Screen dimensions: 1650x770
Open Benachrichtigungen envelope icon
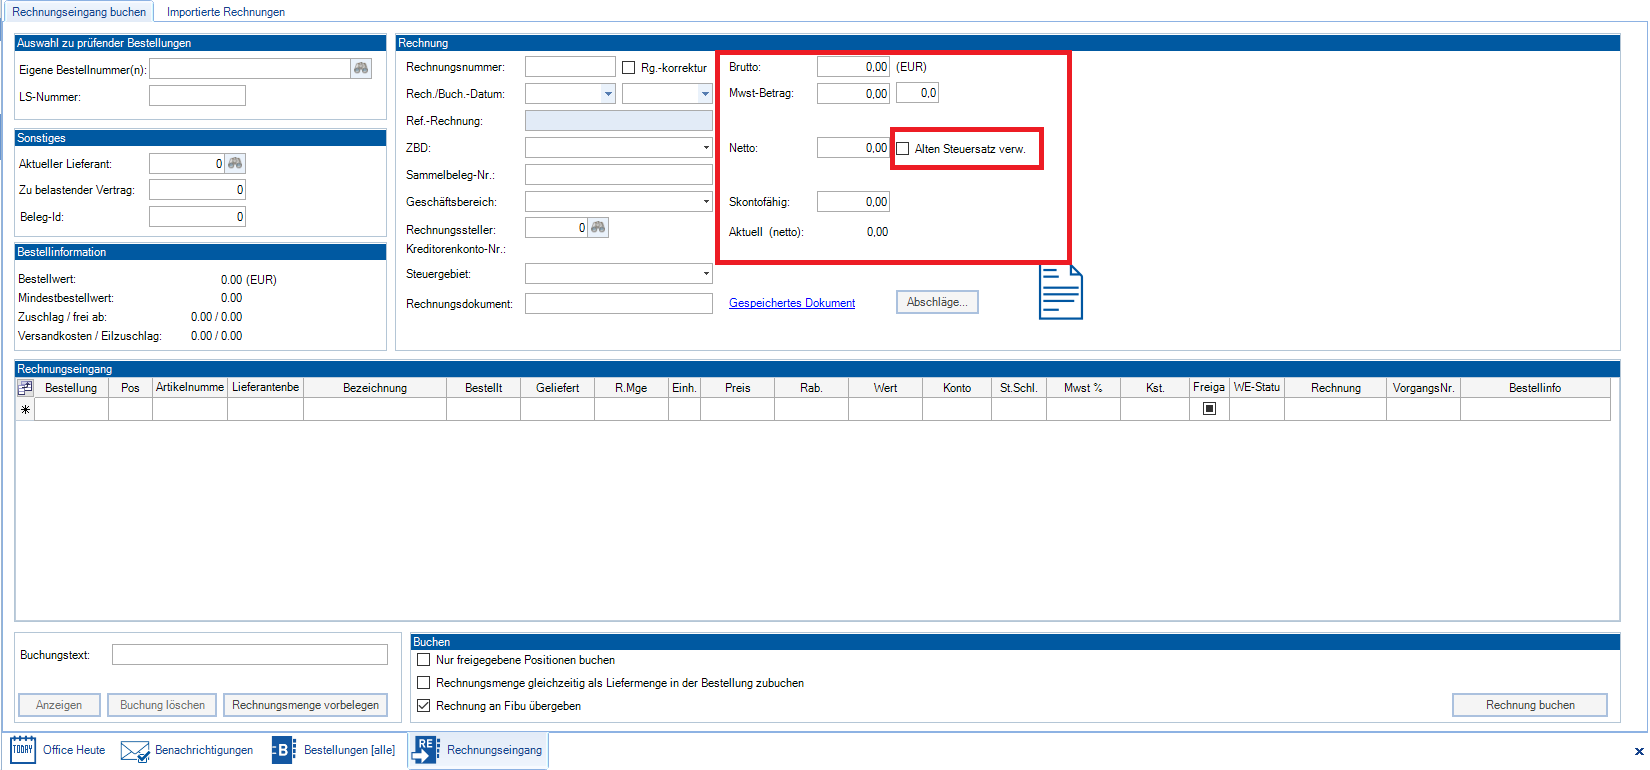tap(135, 750)
